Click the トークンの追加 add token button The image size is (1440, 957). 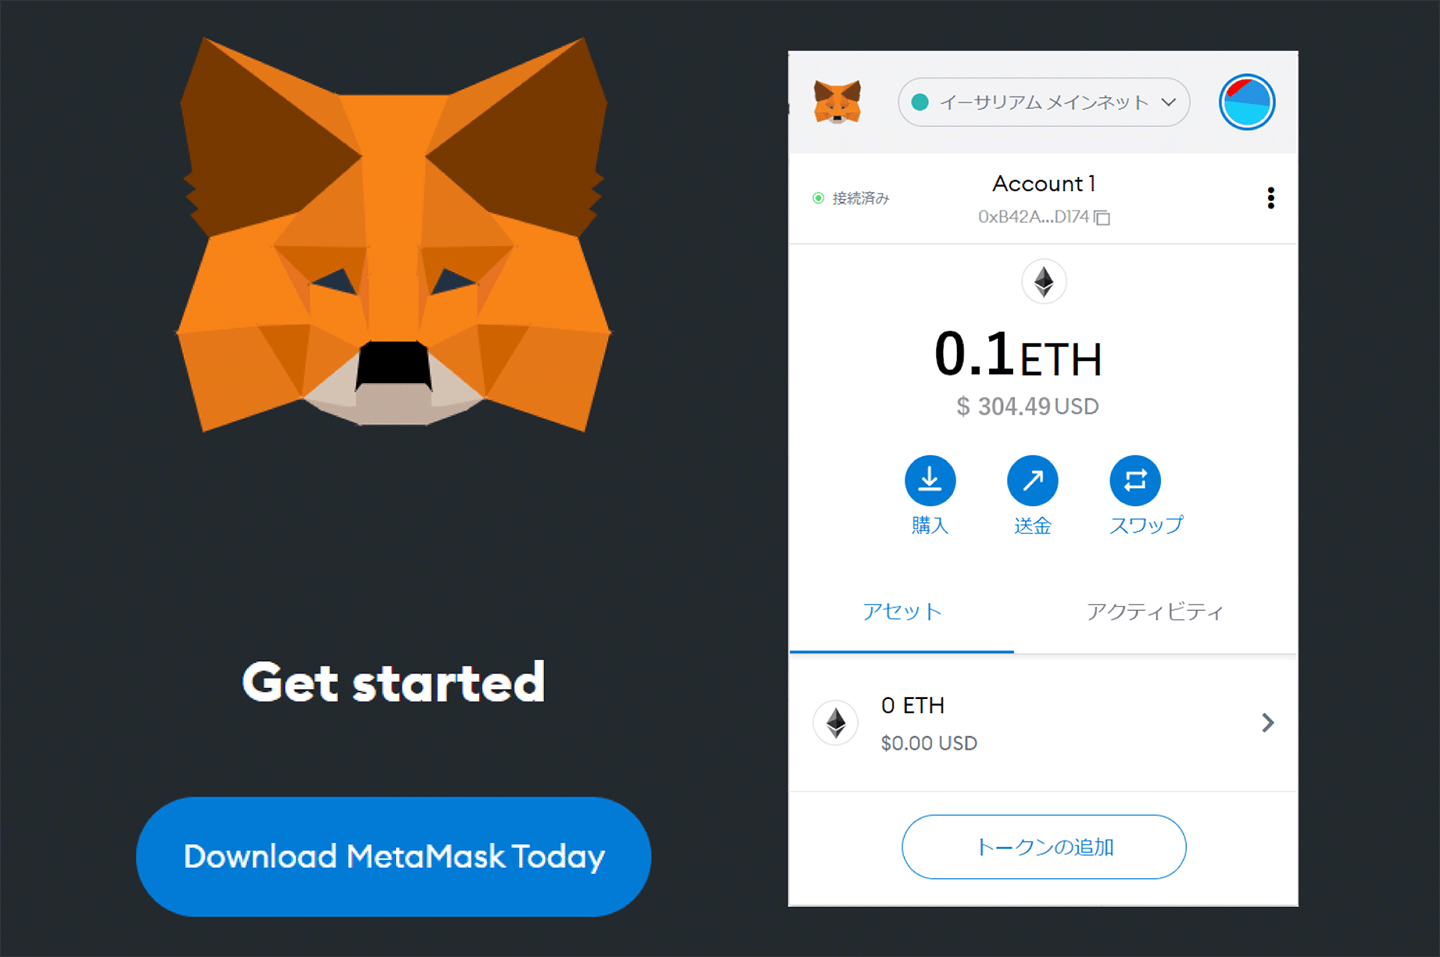[x=1044, y=847]
